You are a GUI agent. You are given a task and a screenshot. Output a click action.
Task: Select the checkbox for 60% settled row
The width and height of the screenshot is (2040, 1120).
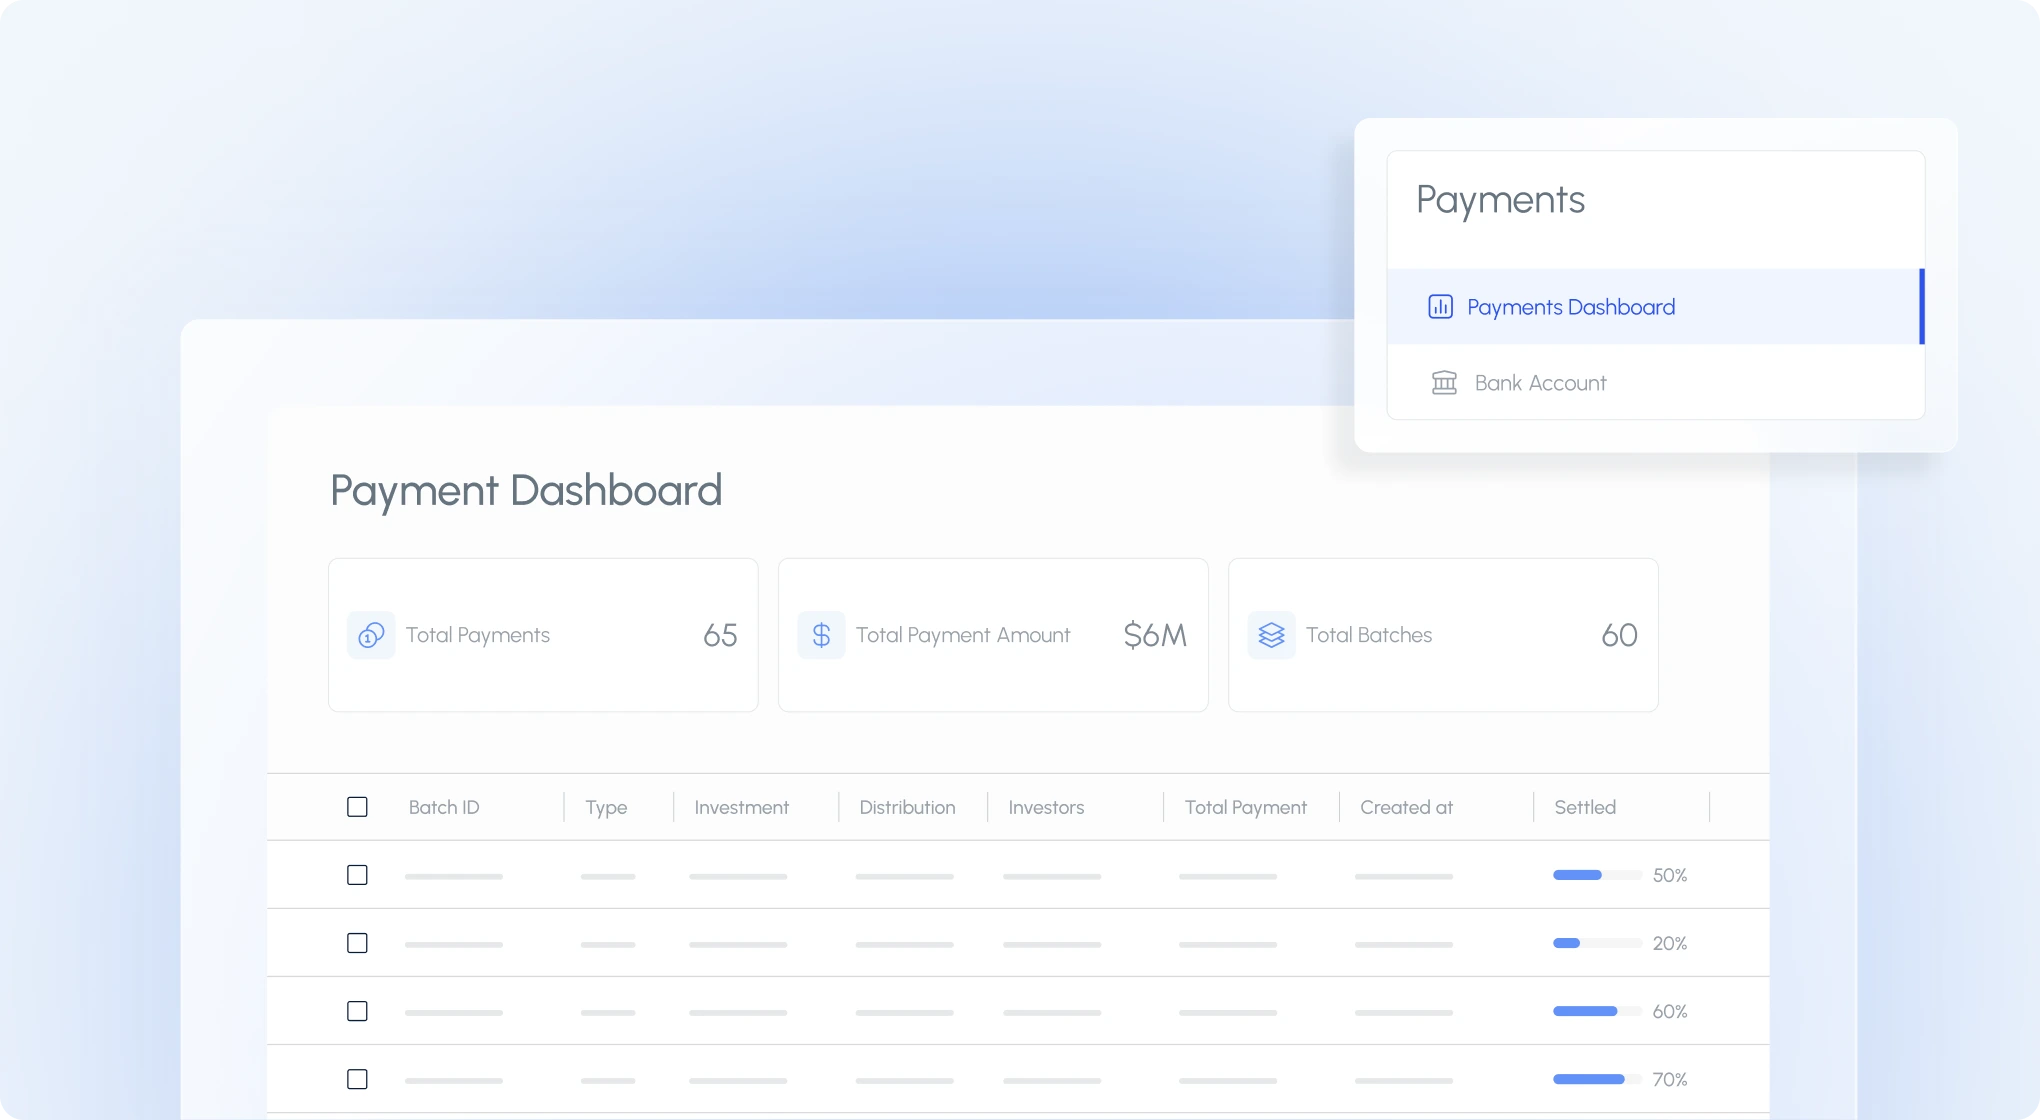click(357, 1011)
